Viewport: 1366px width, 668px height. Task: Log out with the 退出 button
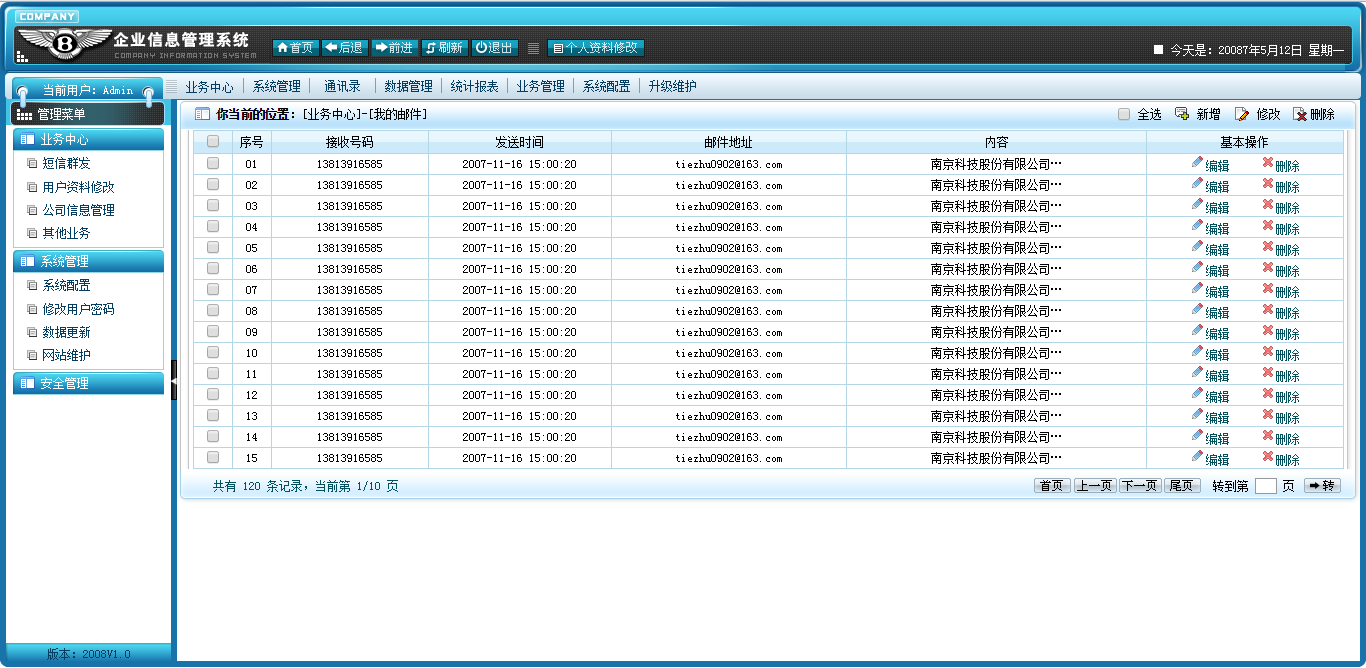(x=494, y=47)
